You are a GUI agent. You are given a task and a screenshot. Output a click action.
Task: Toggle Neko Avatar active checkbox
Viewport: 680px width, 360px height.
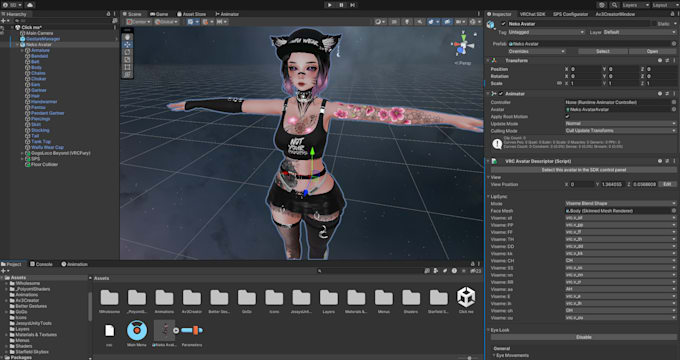(503, 24)
